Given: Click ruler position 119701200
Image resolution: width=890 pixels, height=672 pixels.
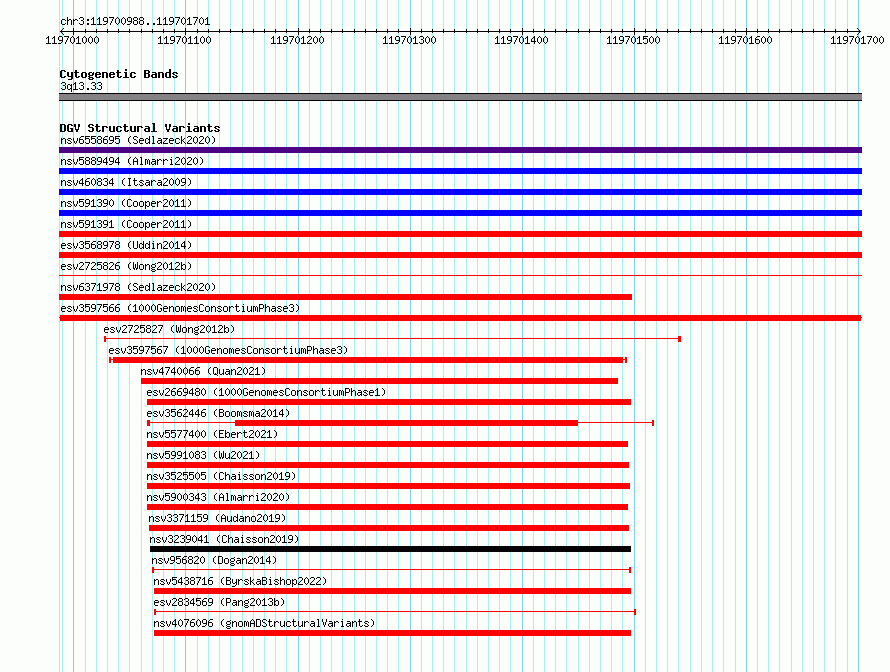Looking at the screenshot, I should (x=297, y=40).
